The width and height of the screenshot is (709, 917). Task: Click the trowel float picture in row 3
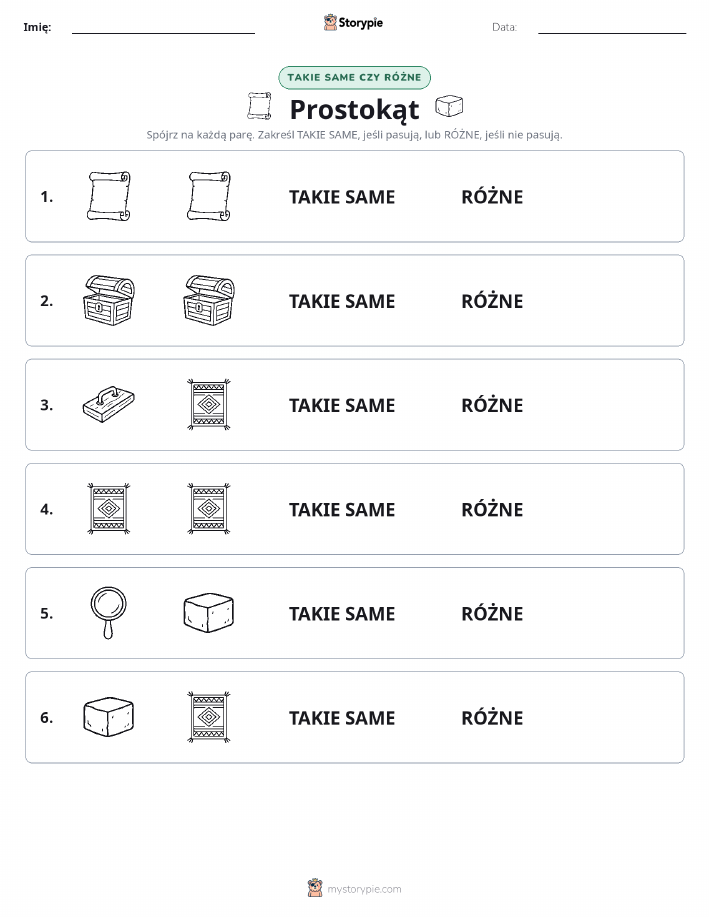pos(109,404)
